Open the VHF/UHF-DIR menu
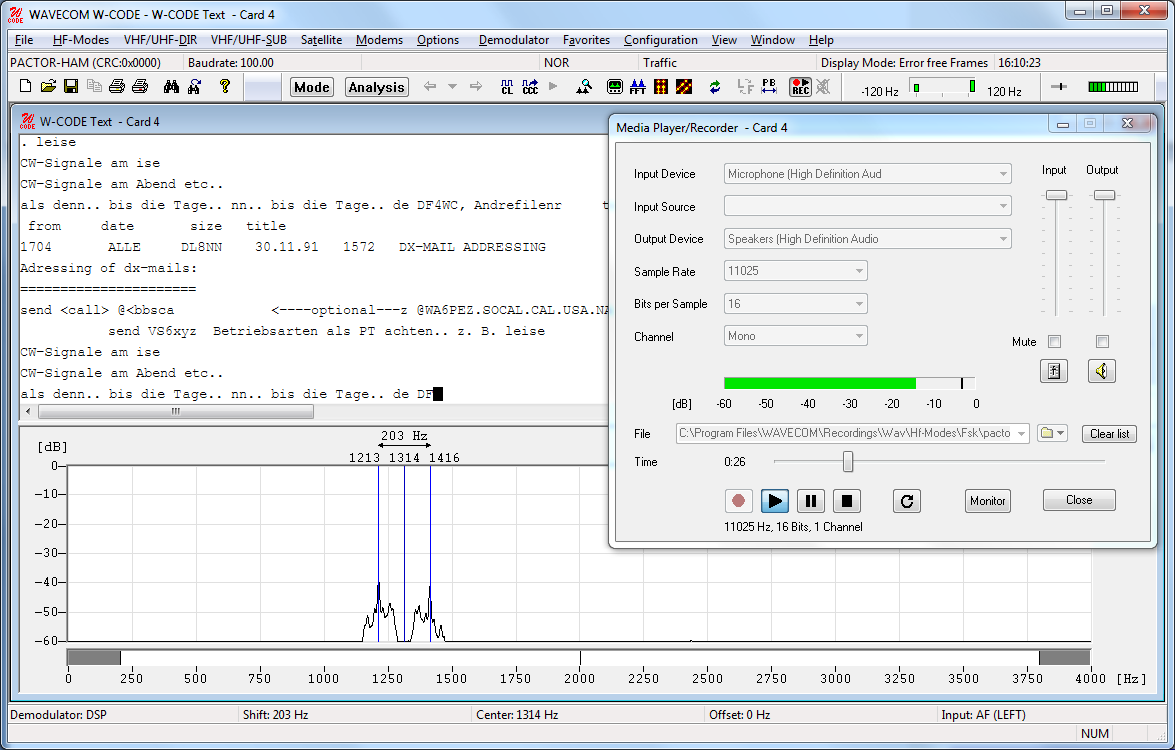Image resolution: width=1175 pixels, height=750 pixels. click(160, 40)
